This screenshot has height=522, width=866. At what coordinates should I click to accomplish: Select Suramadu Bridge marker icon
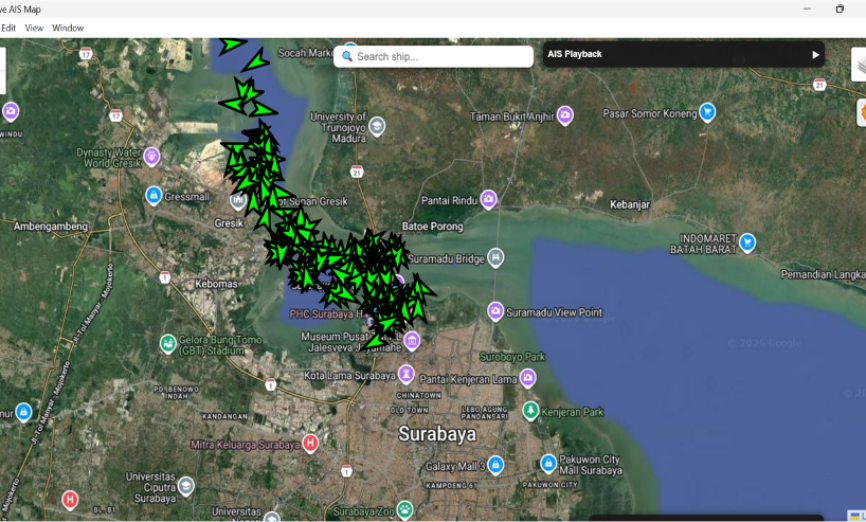pyautogui.click(x=495, y=258)
